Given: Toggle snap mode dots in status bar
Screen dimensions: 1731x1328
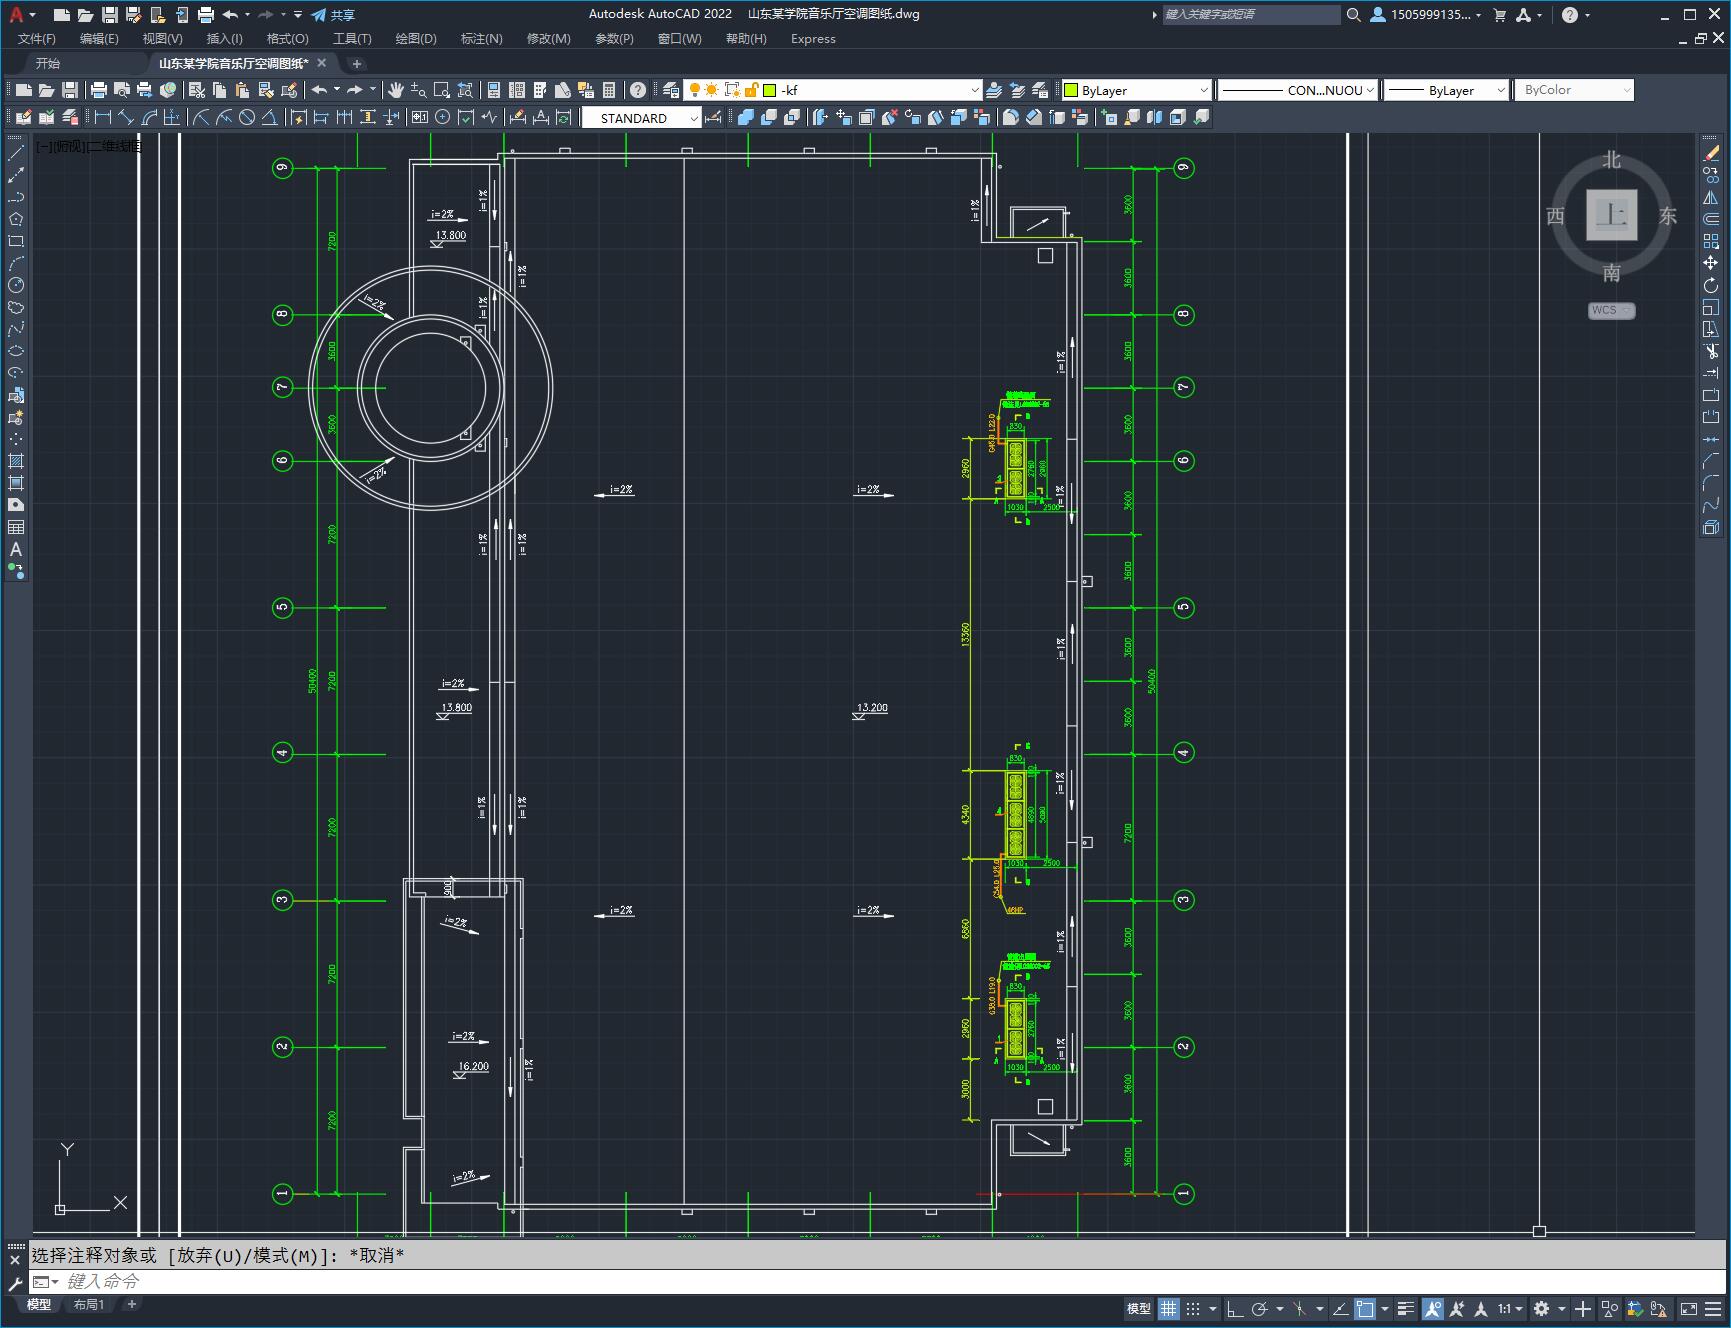Looking at the screenshot, I should [1193, 1308].
